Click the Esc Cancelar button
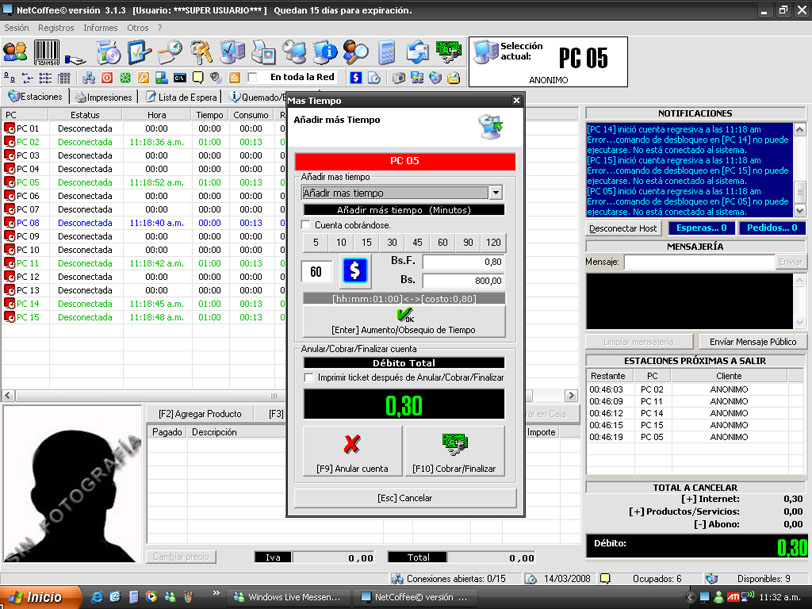 click(405, 498)
